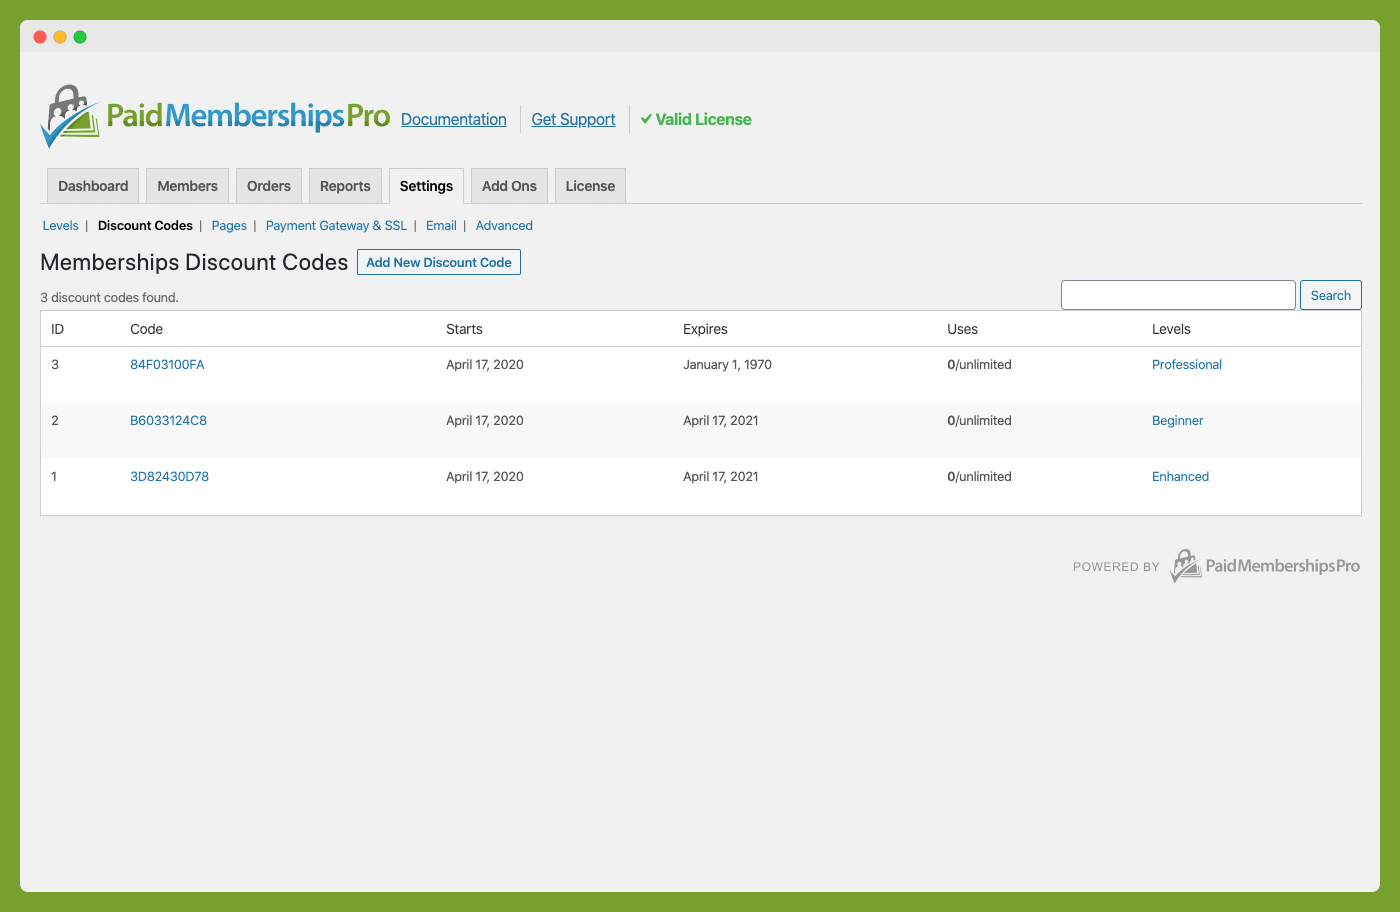The width and height of the screenshot is (1400, 912).
Task: Follow the Get Support link
Action: pyautogui.click(x=573, y=119)
